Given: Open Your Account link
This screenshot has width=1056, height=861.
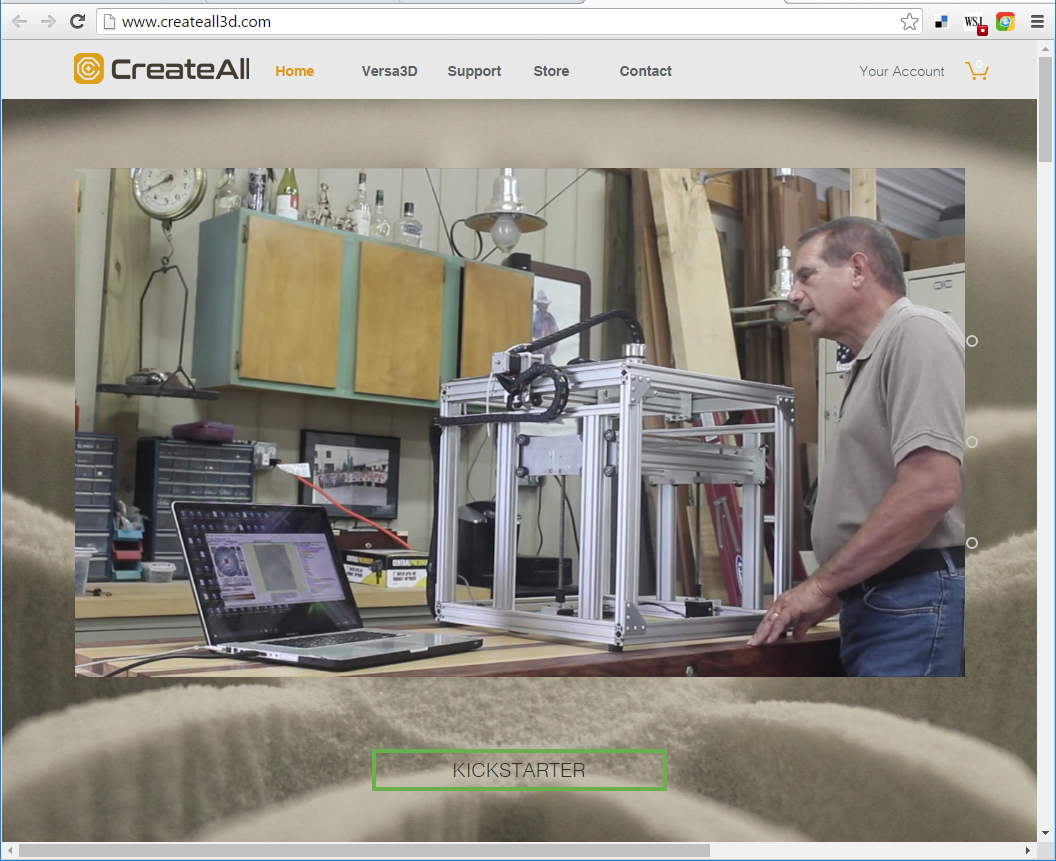Looking at the screenshot, I should pyautogui.click(x=902, y=71).
